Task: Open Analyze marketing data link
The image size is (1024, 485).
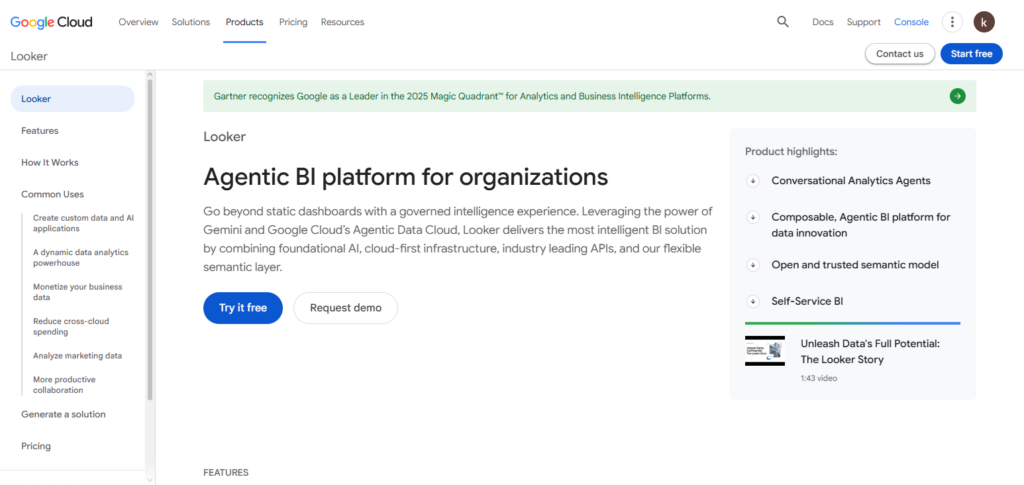Action: pyautogui.click(x=78, y=356)
